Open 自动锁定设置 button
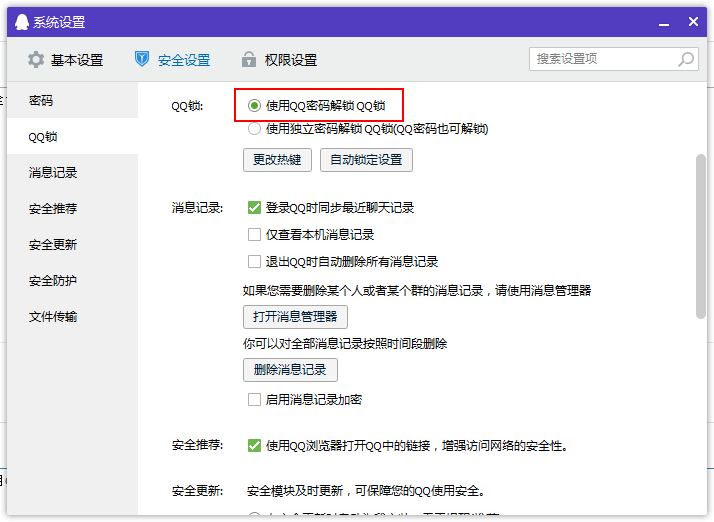714x522 pixels. pyautogui.click(x=366, y=160)
